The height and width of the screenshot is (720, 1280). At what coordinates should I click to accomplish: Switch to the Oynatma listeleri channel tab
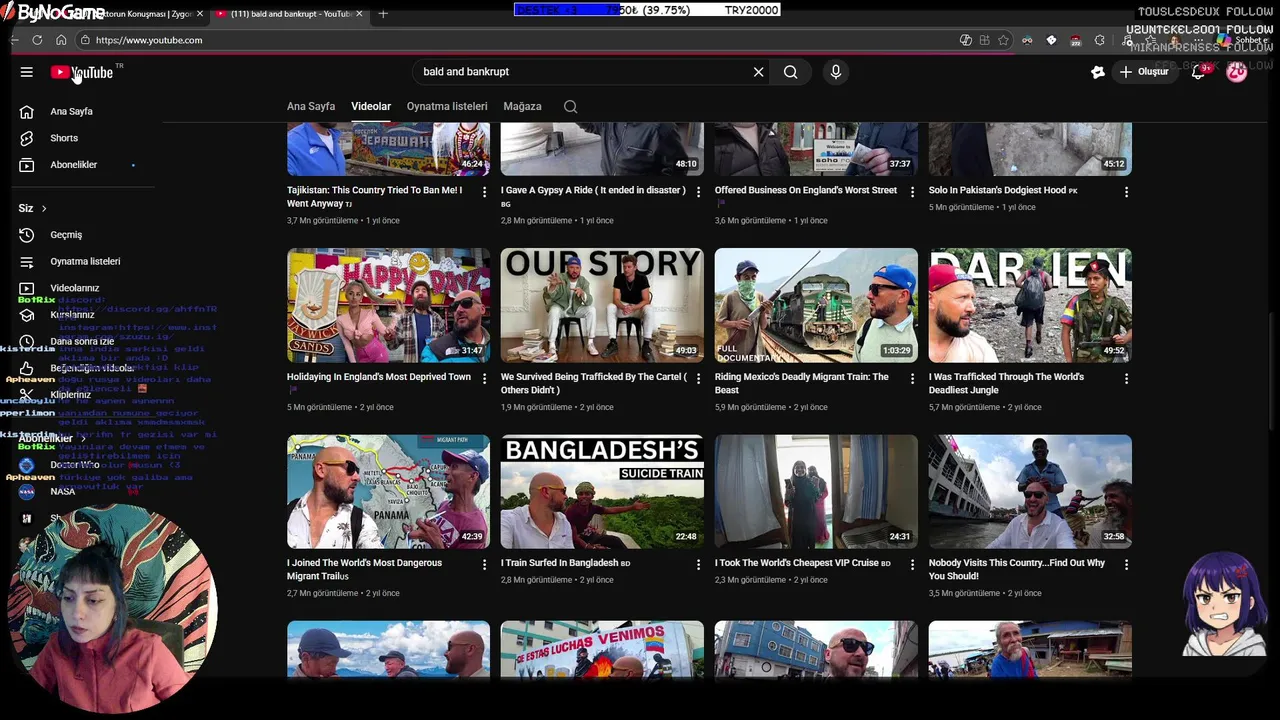pyautogui.click(x=447, y=106)
